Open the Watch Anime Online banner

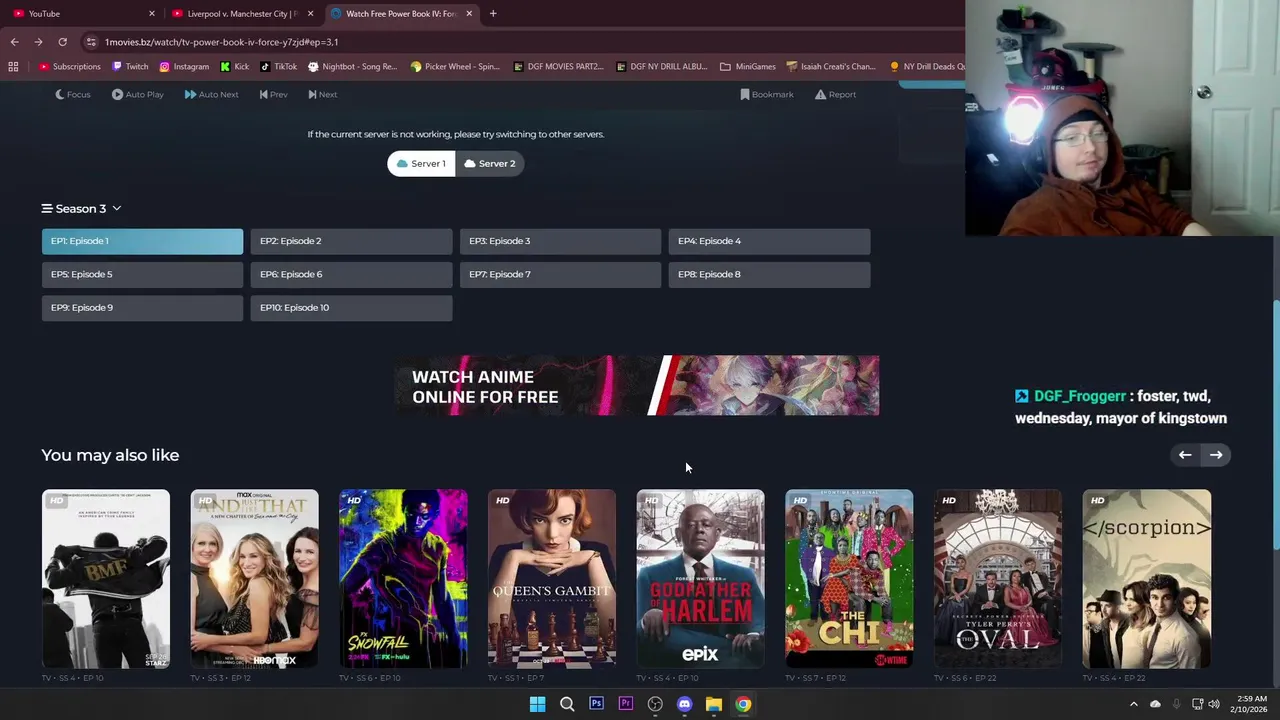pyautogui.click(x=637, y=386)
